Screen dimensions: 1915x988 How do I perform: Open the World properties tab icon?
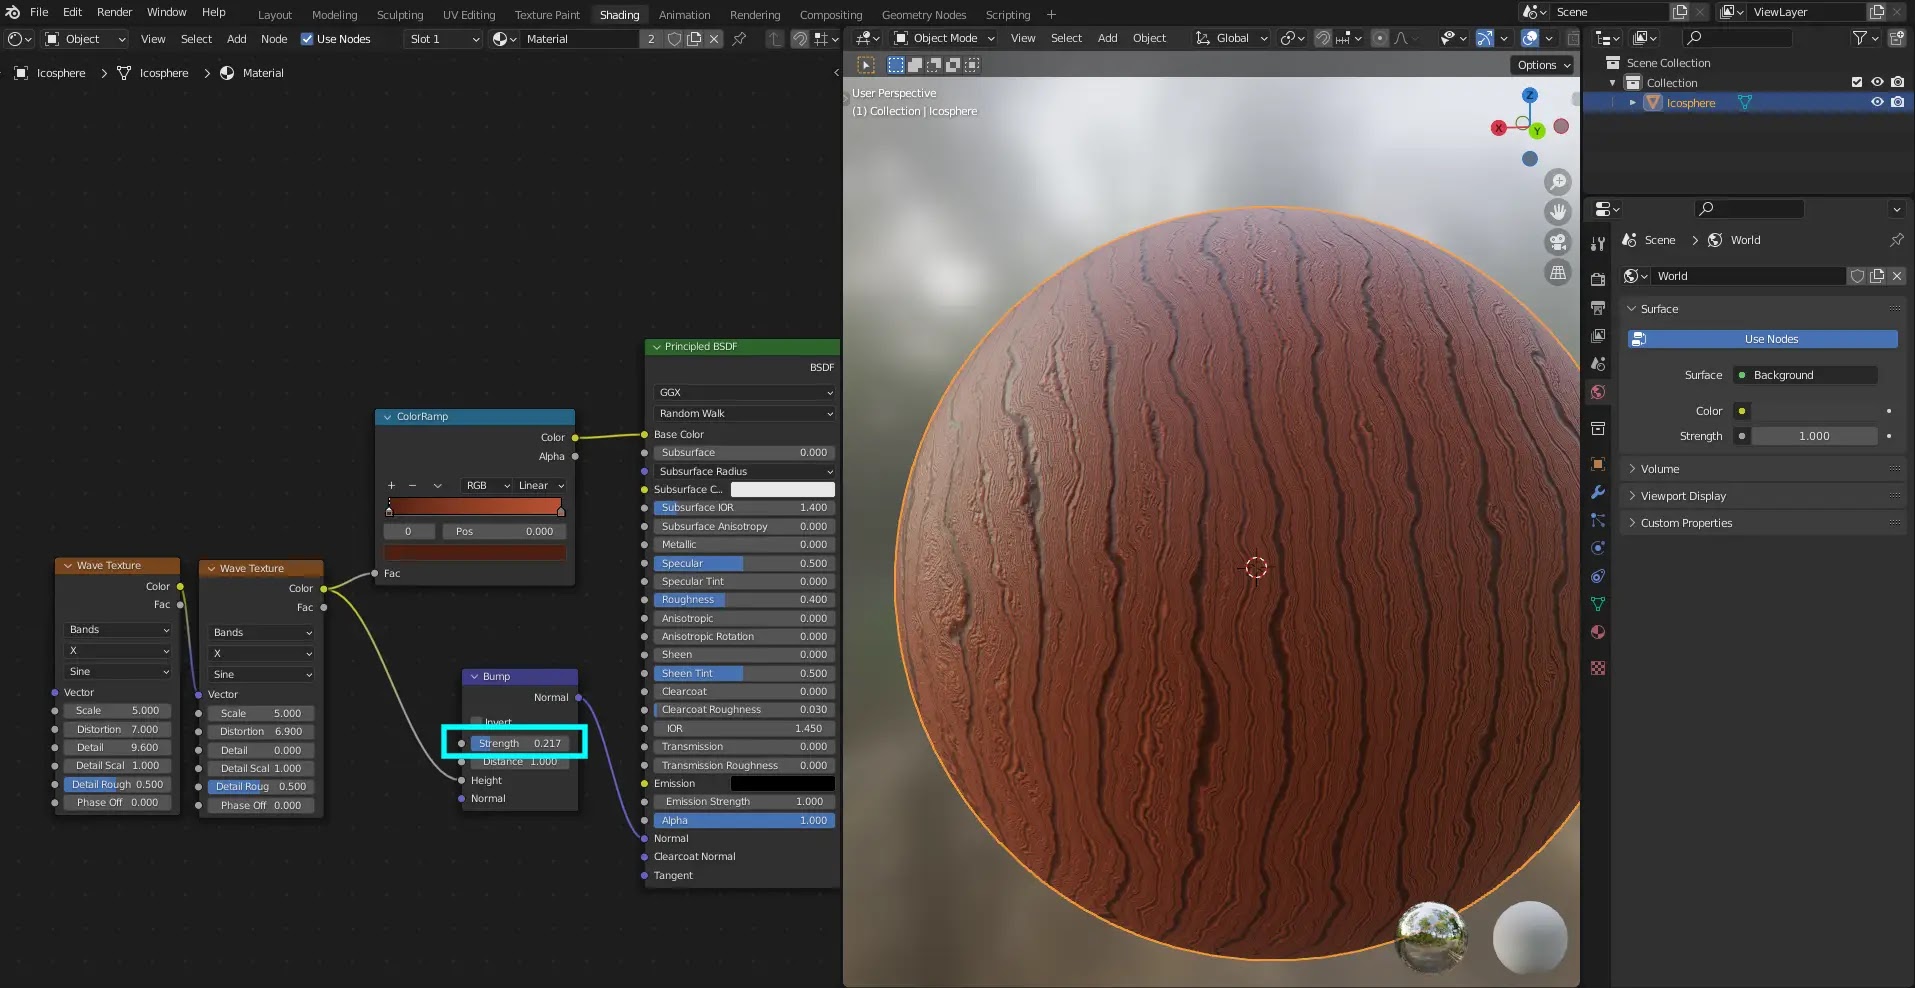tap(1598, 392)
